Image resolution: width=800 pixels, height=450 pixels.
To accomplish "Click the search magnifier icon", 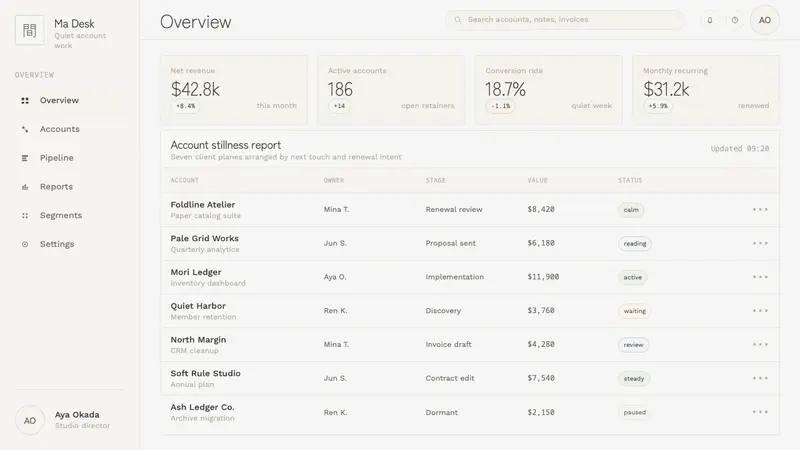I will tap(458, 20).
